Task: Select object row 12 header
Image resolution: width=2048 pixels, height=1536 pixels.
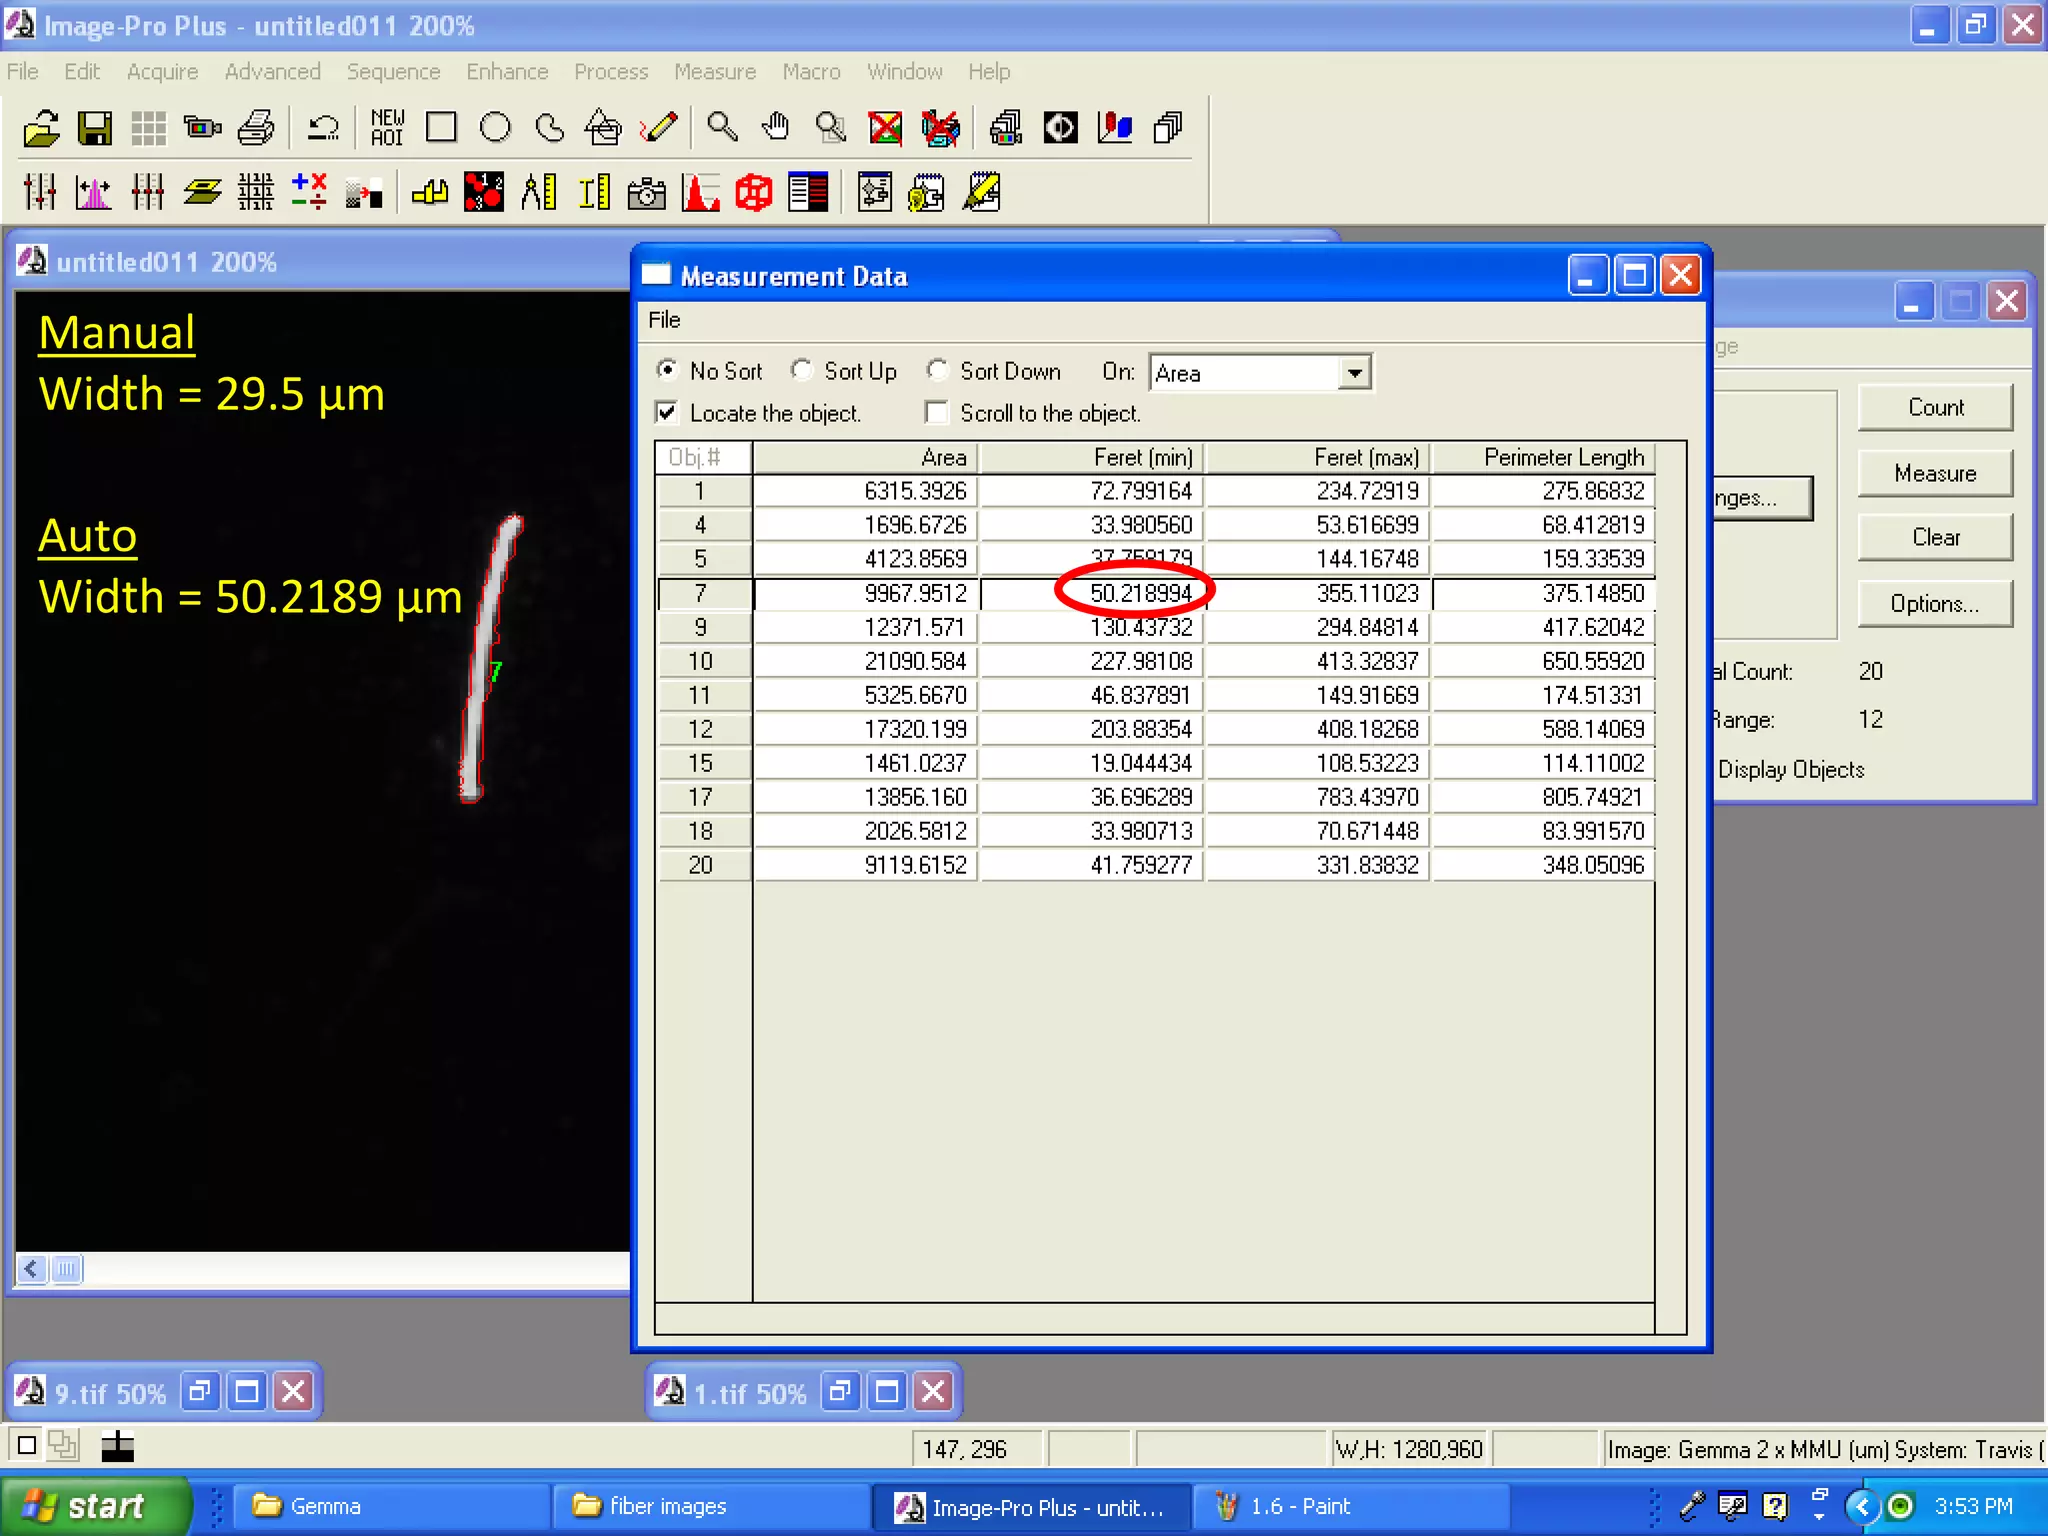Action: click(x=704, y=730)
